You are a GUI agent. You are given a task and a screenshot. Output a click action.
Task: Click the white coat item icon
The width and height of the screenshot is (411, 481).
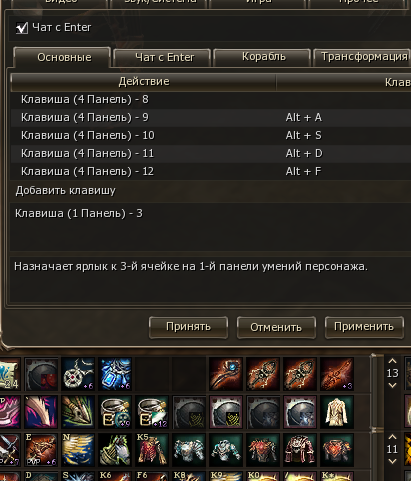337,412
